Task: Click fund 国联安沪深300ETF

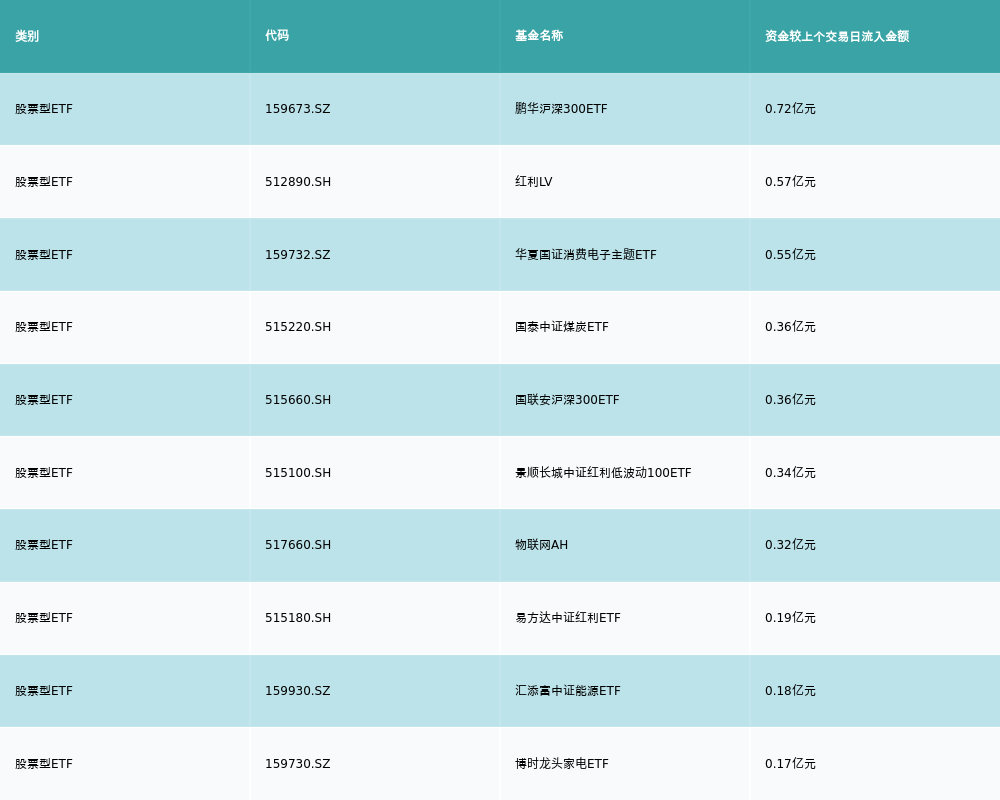Action: click(x=567, y=400)
